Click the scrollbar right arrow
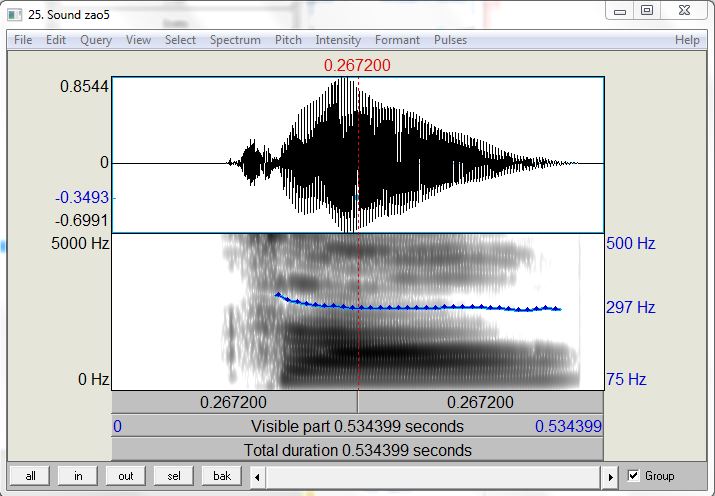This screenshot has height=496, width=715. 611,477
